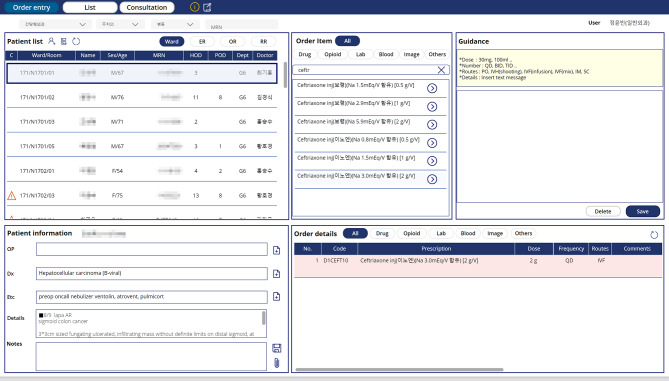Filter Order details by Image
669x381 pixels.
(495, 233)
